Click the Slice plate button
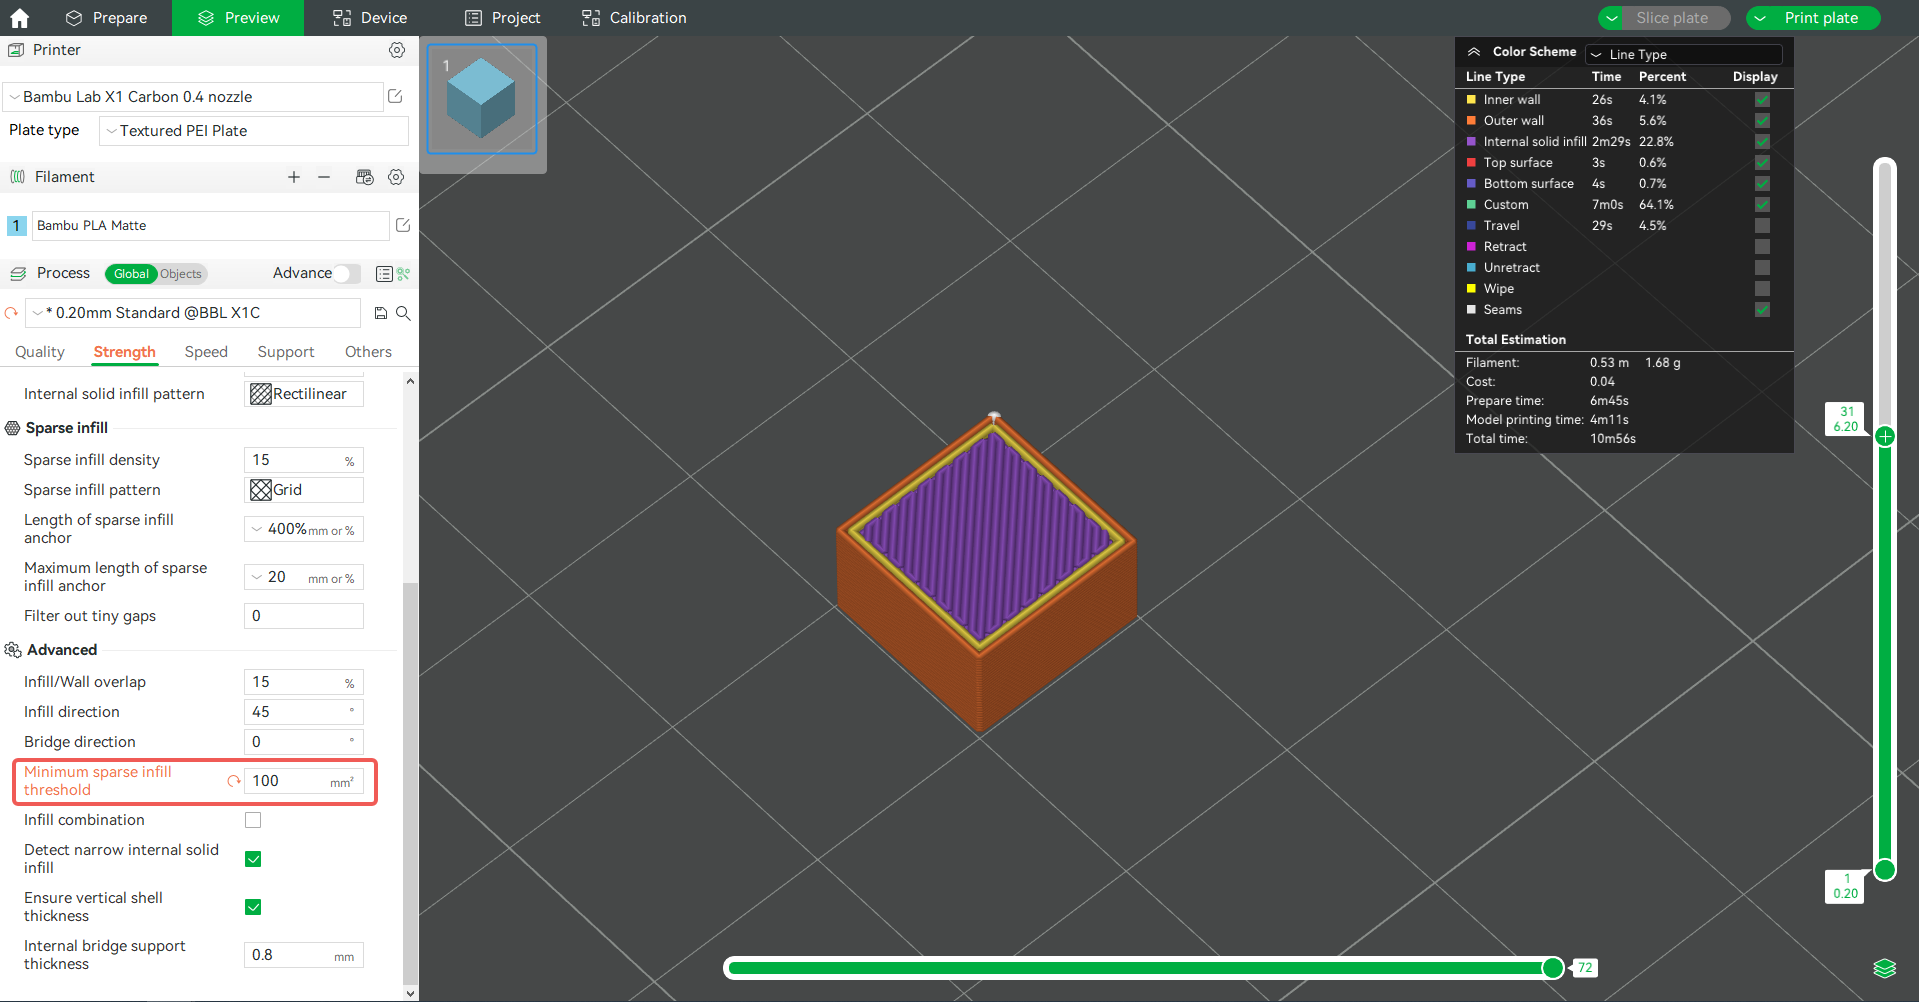The width and height of the screenshot is (1919, 1002). point(1672,18)
